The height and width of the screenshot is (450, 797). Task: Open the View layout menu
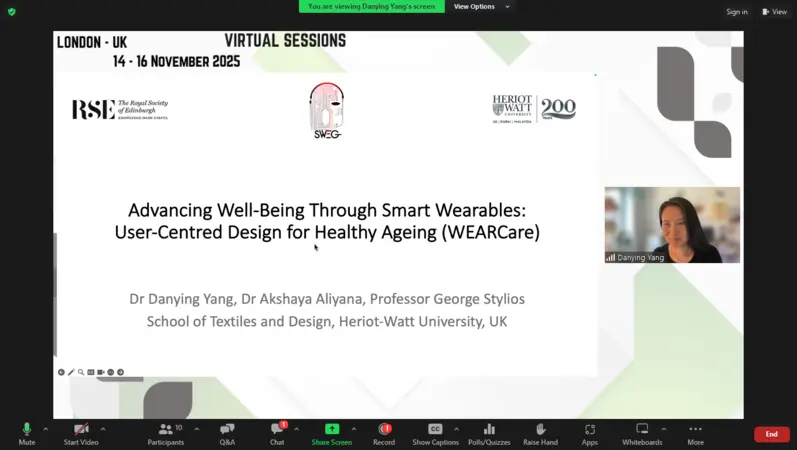point(774,12)
